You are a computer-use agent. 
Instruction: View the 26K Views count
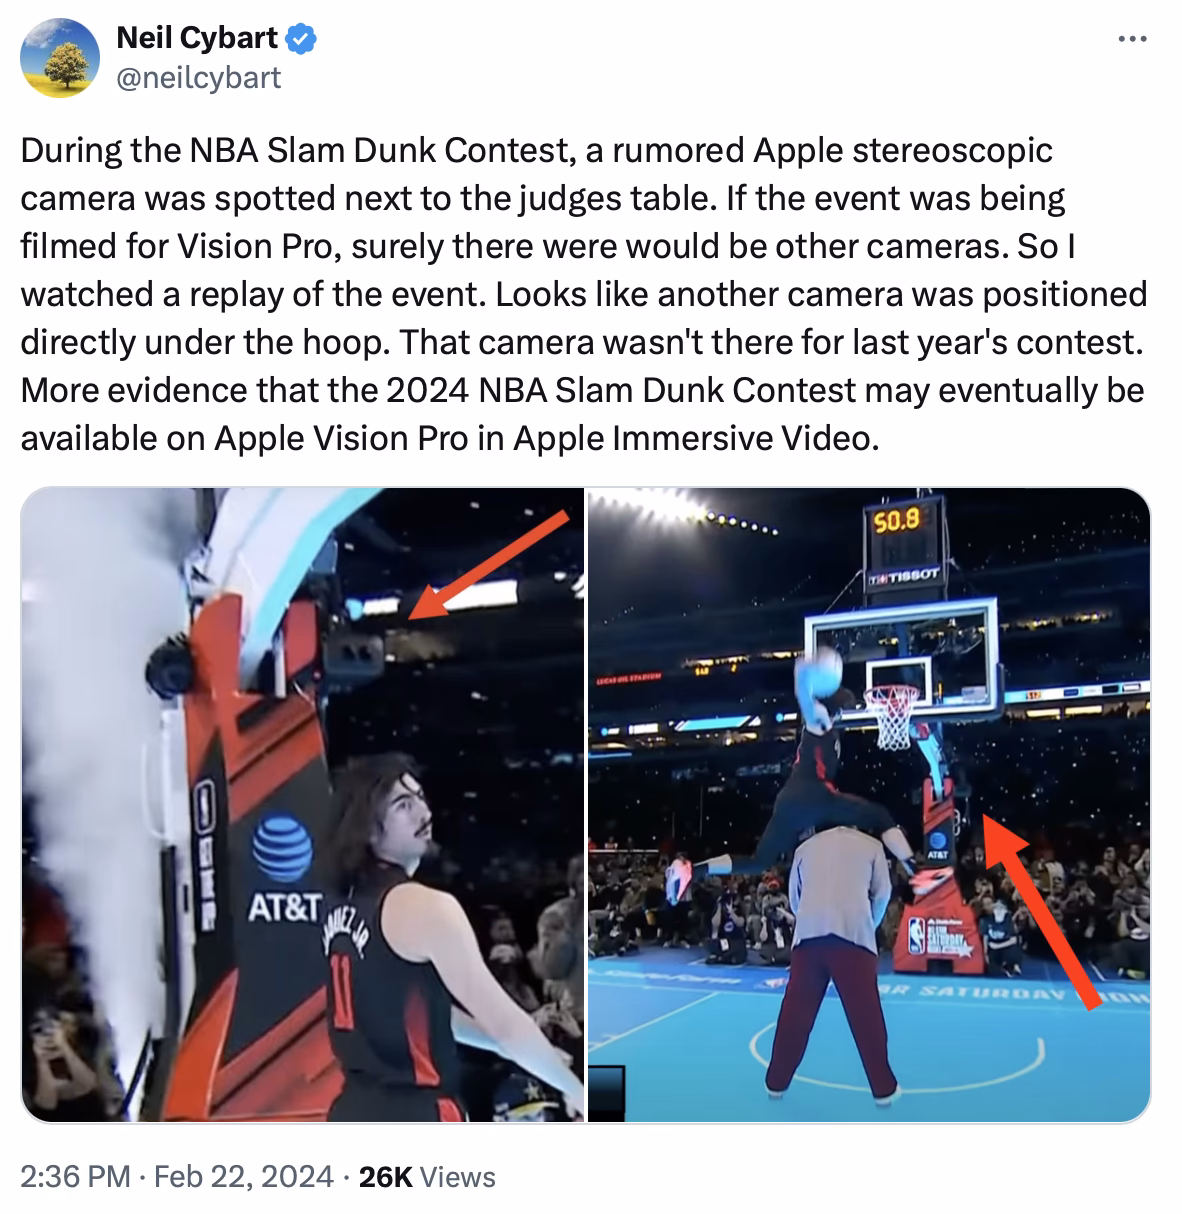click(x=427, y=1177)
